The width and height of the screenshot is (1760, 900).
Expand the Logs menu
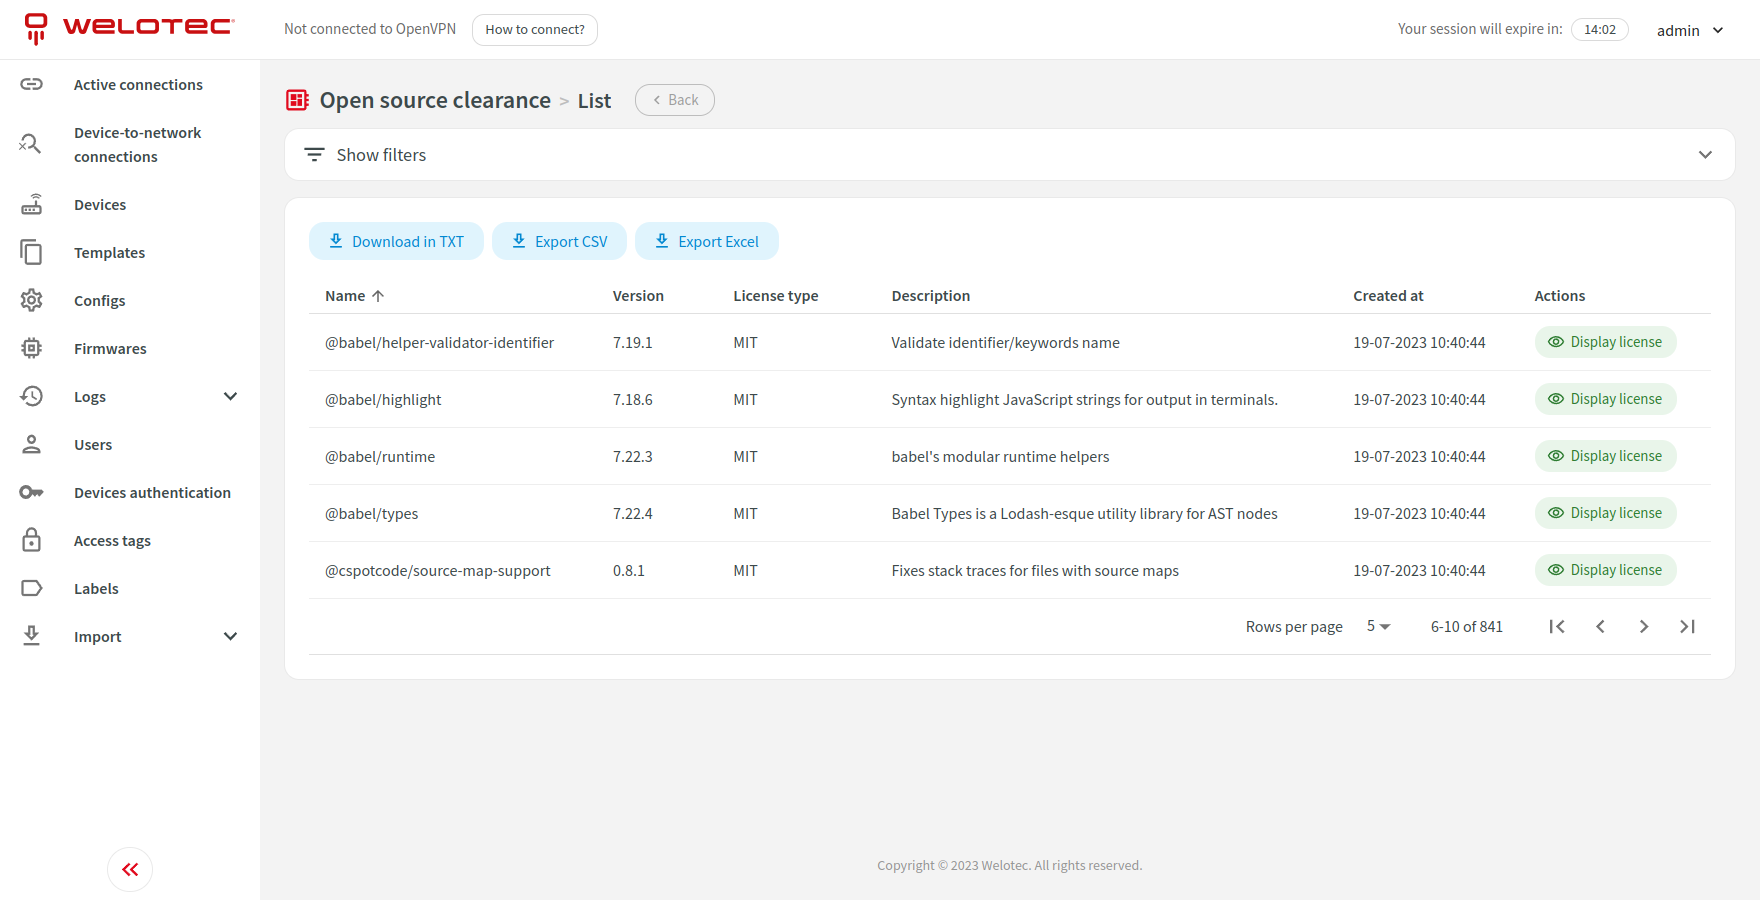click(230, 396)
